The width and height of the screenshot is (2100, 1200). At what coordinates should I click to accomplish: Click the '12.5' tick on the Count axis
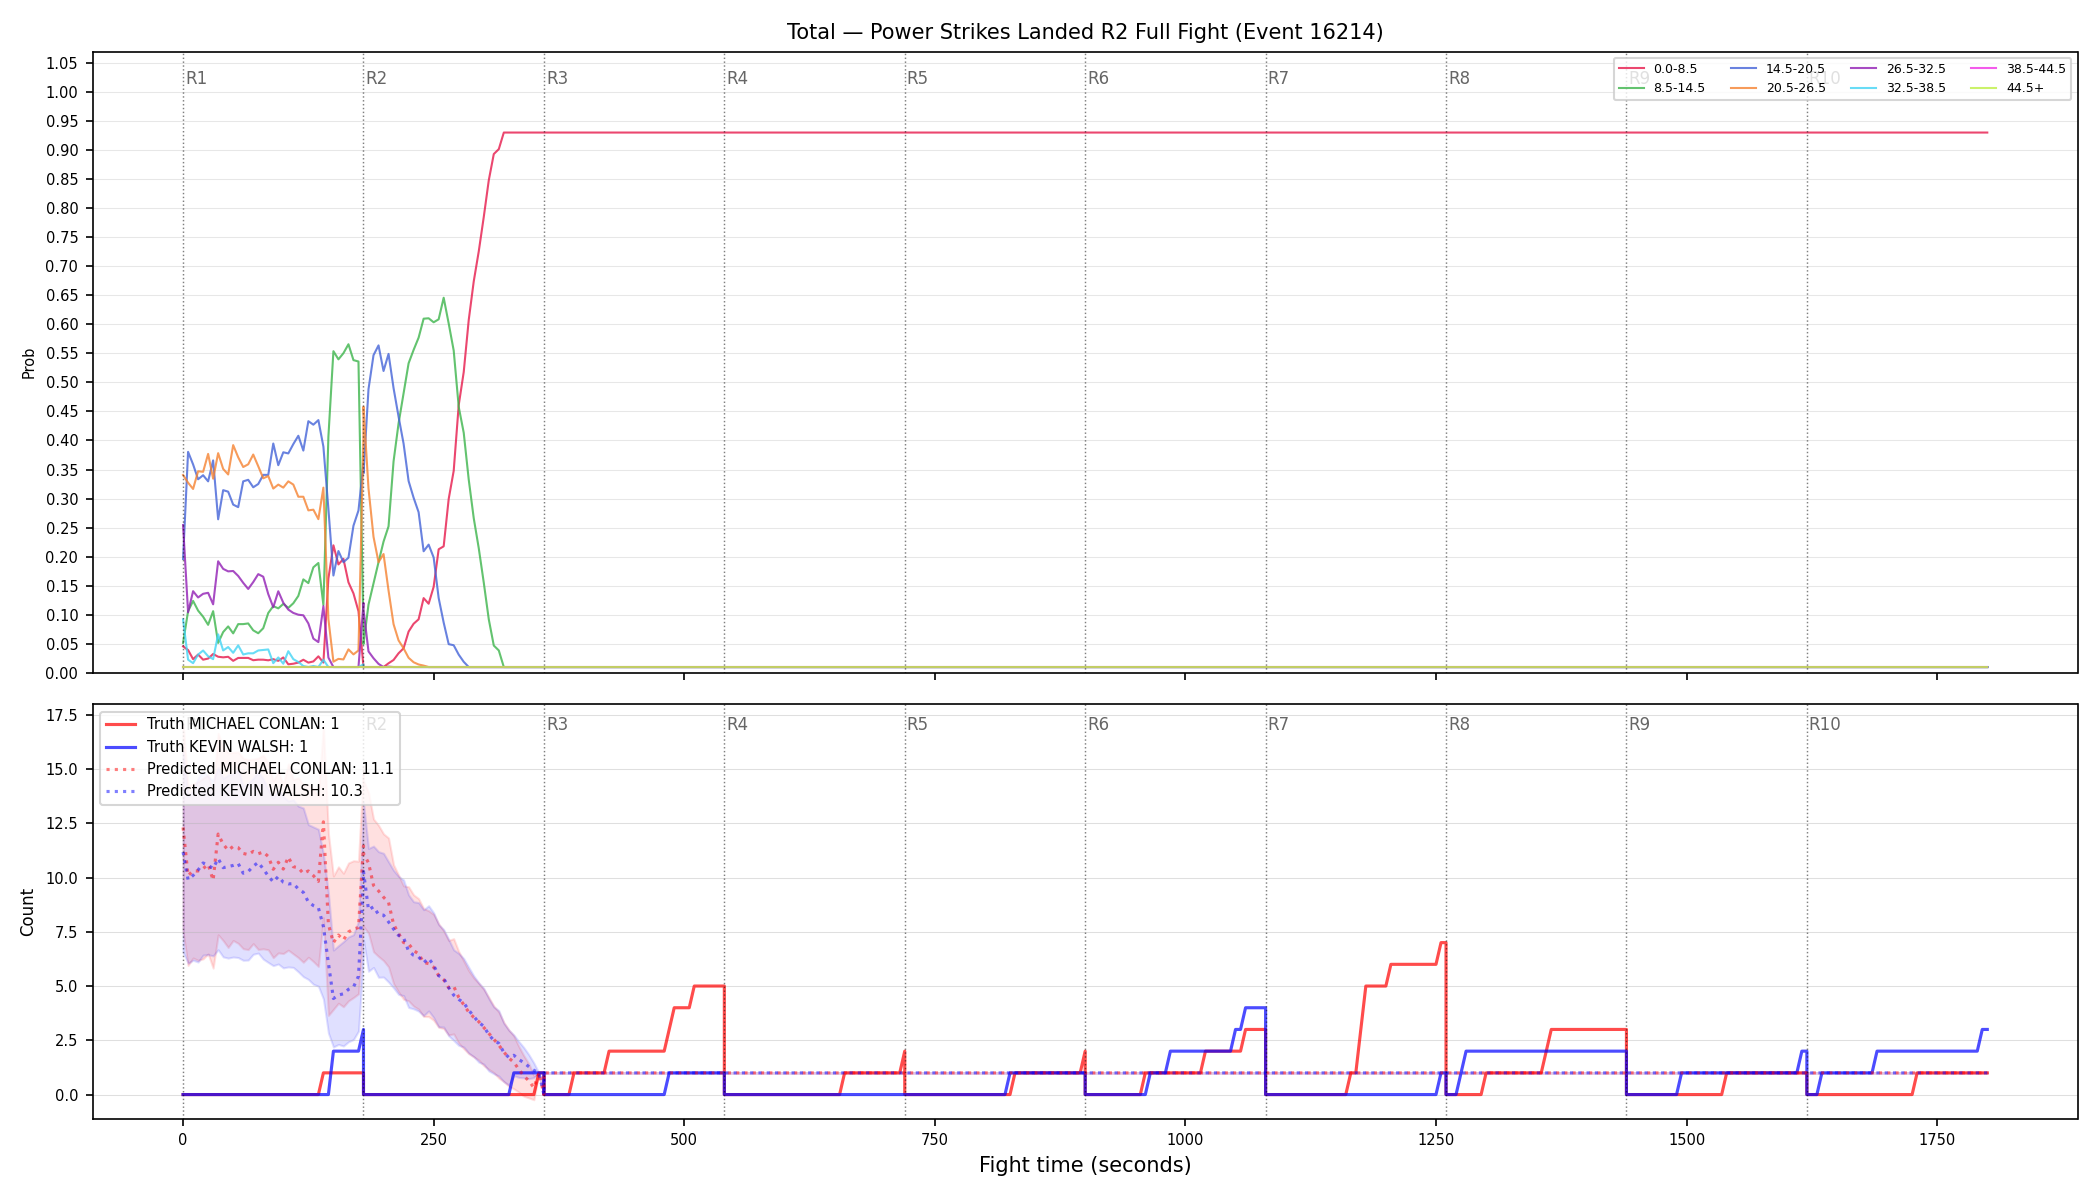tap(62, 823)
